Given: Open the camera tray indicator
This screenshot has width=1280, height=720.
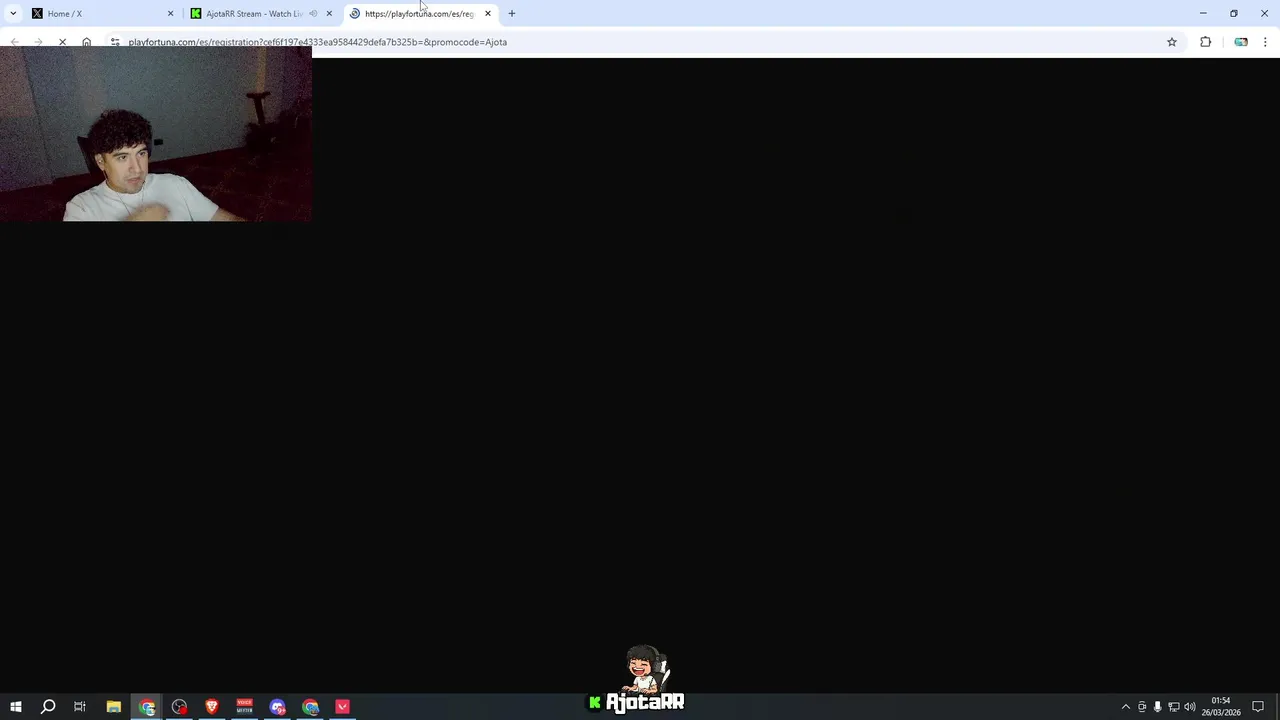Looking at the screenshot, I should click(x=1142, y=707).
